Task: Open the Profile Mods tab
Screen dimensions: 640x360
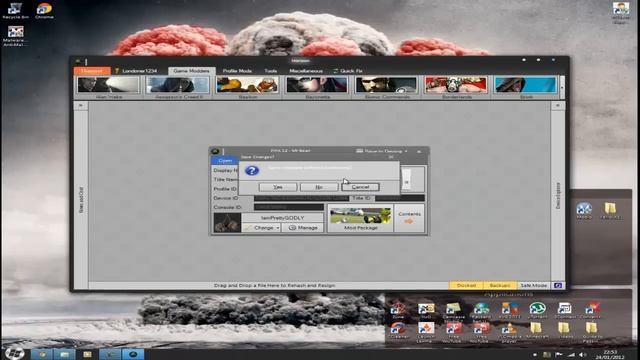Action: (x=237, y=71)
